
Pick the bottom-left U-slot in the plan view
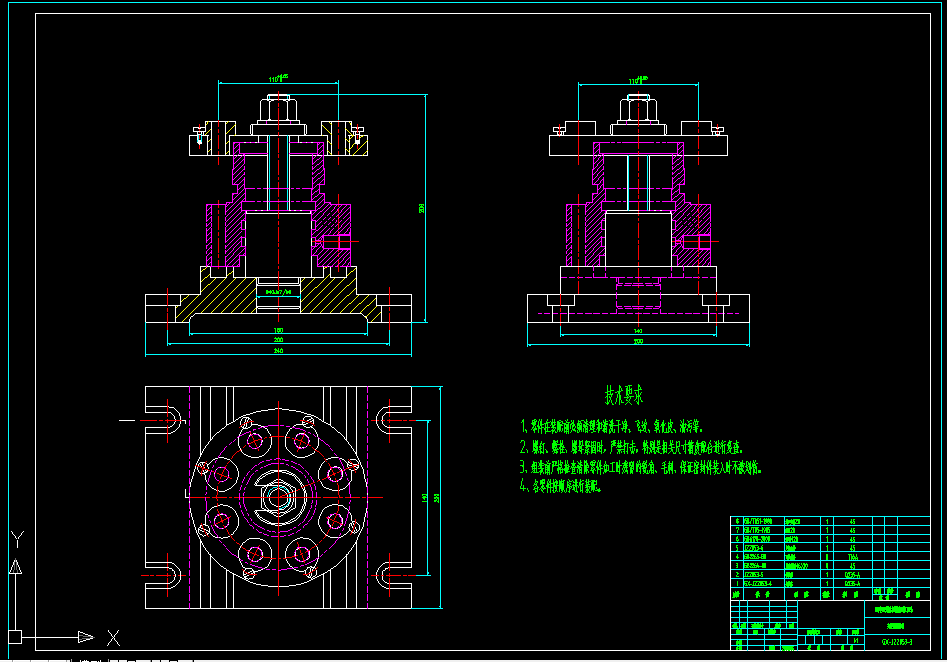click(165, 576)
